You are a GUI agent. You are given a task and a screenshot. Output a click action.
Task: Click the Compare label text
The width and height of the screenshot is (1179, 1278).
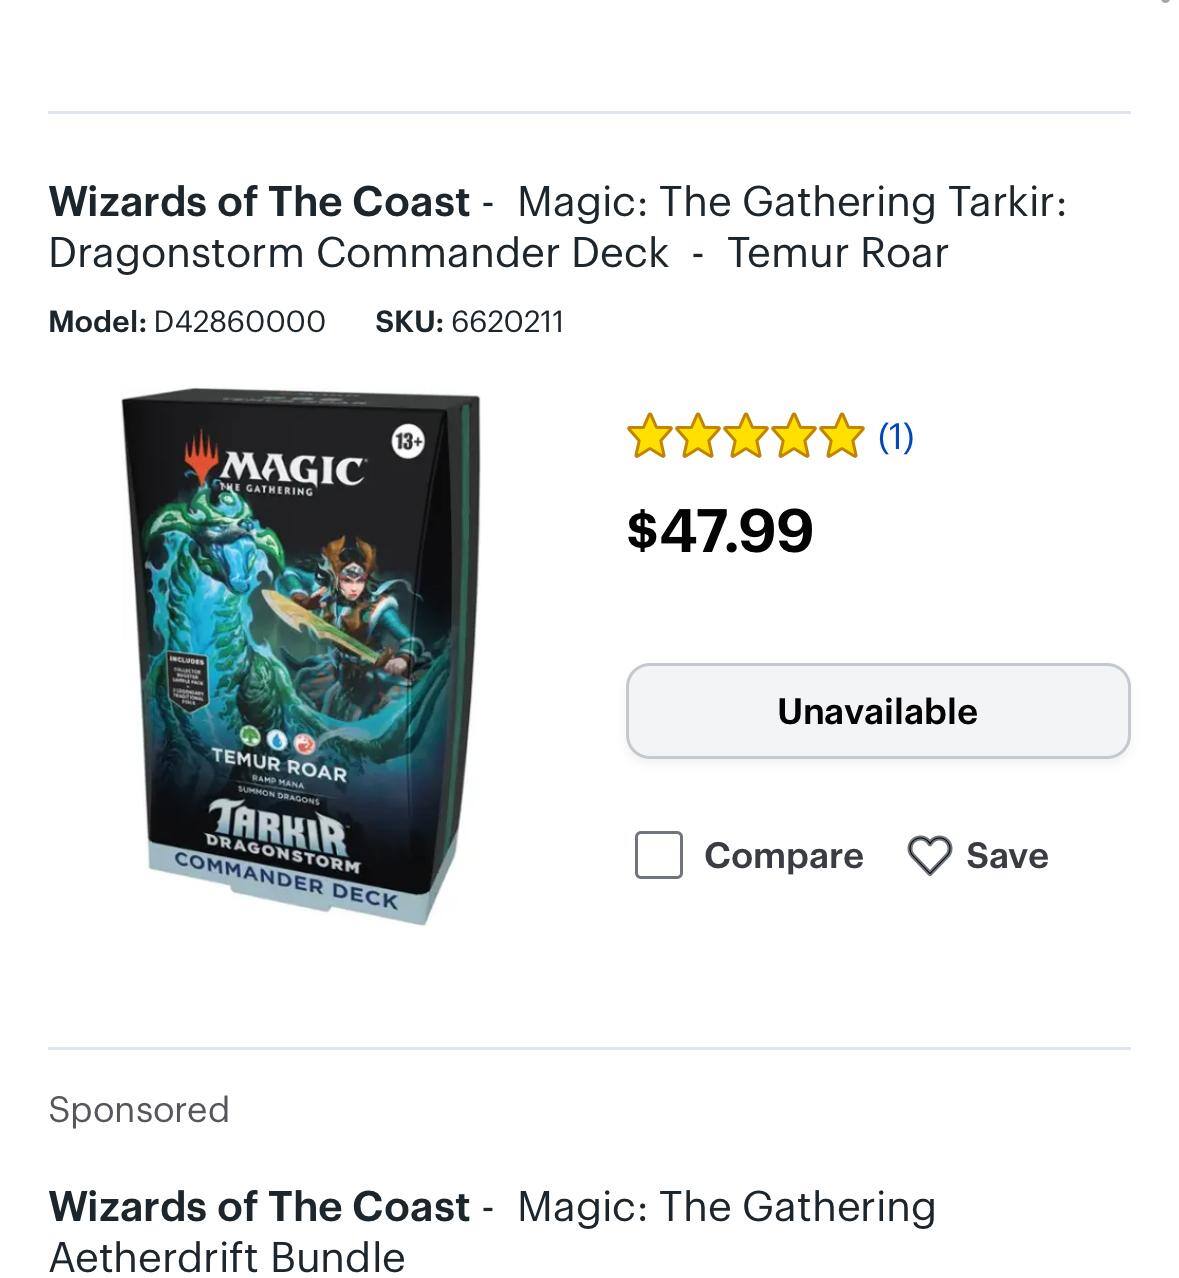(x=783, y=856)
